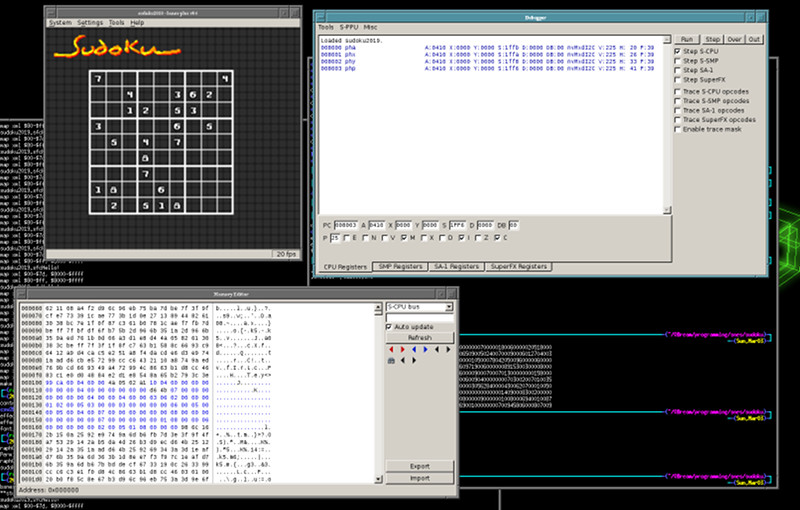Switch to the SA-1 Registers tab

(456, 266)
